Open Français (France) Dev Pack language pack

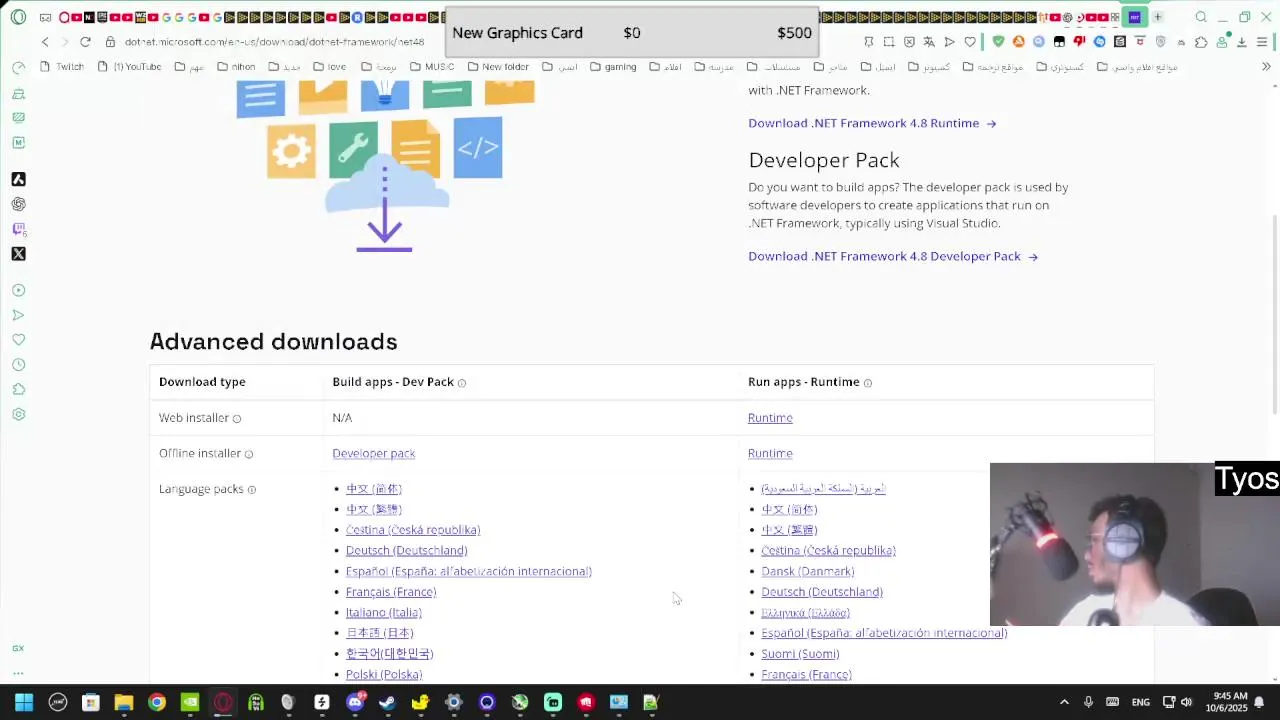click(391, 592)
